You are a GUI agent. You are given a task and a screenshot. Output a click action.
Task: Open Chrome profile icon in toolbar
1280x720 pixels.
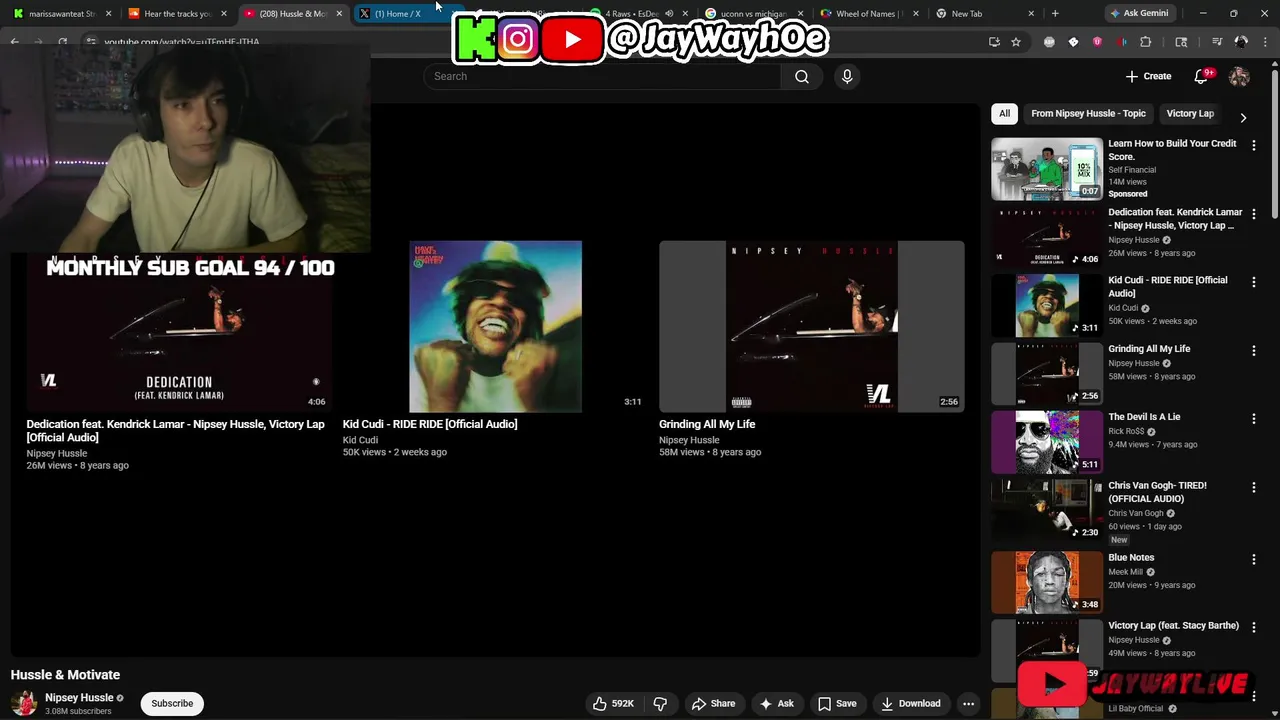(x=1241, y=42)
